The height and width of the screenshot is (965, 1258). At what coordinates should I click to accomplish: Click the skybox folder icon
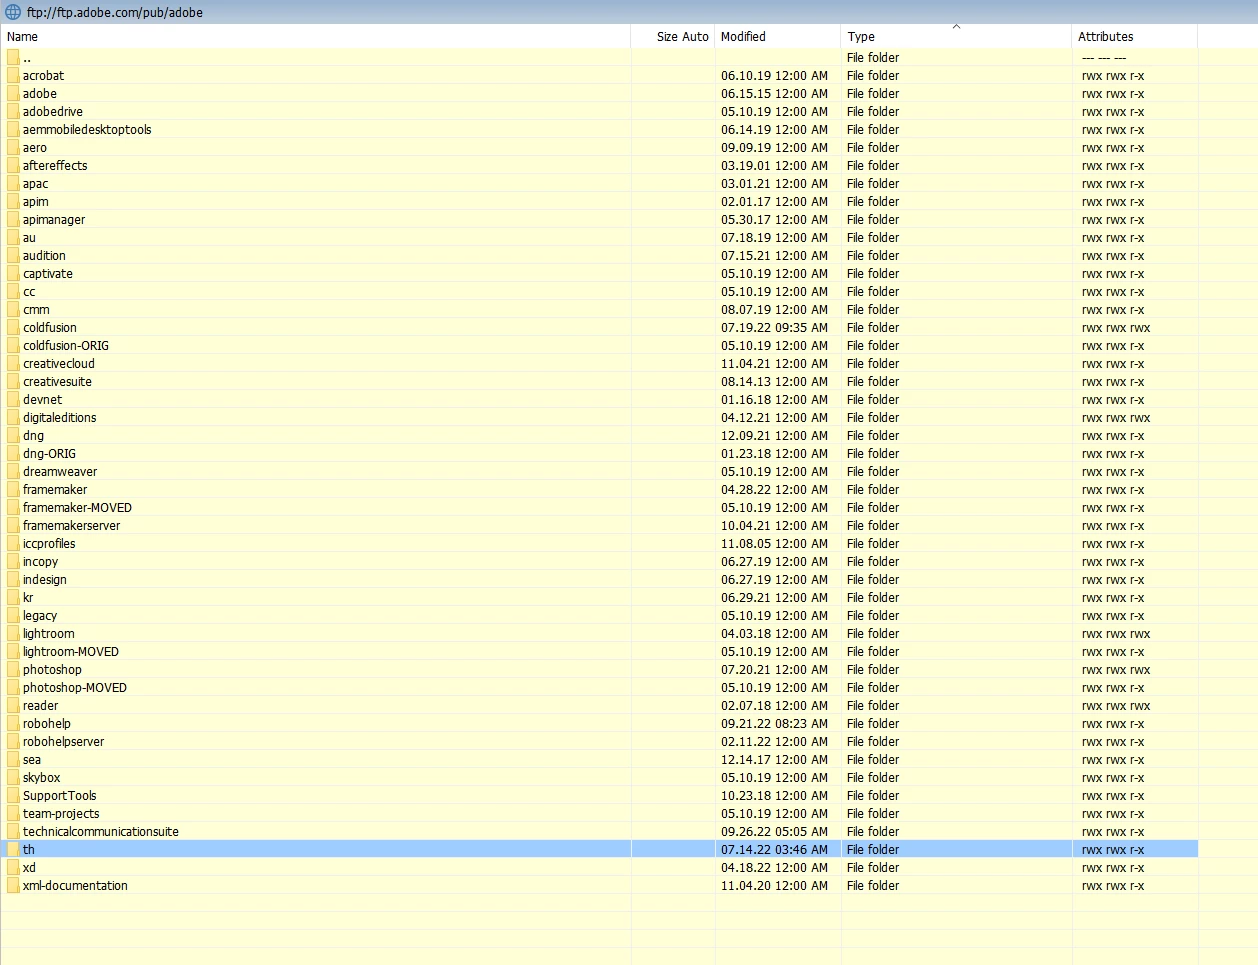(13, 777)
